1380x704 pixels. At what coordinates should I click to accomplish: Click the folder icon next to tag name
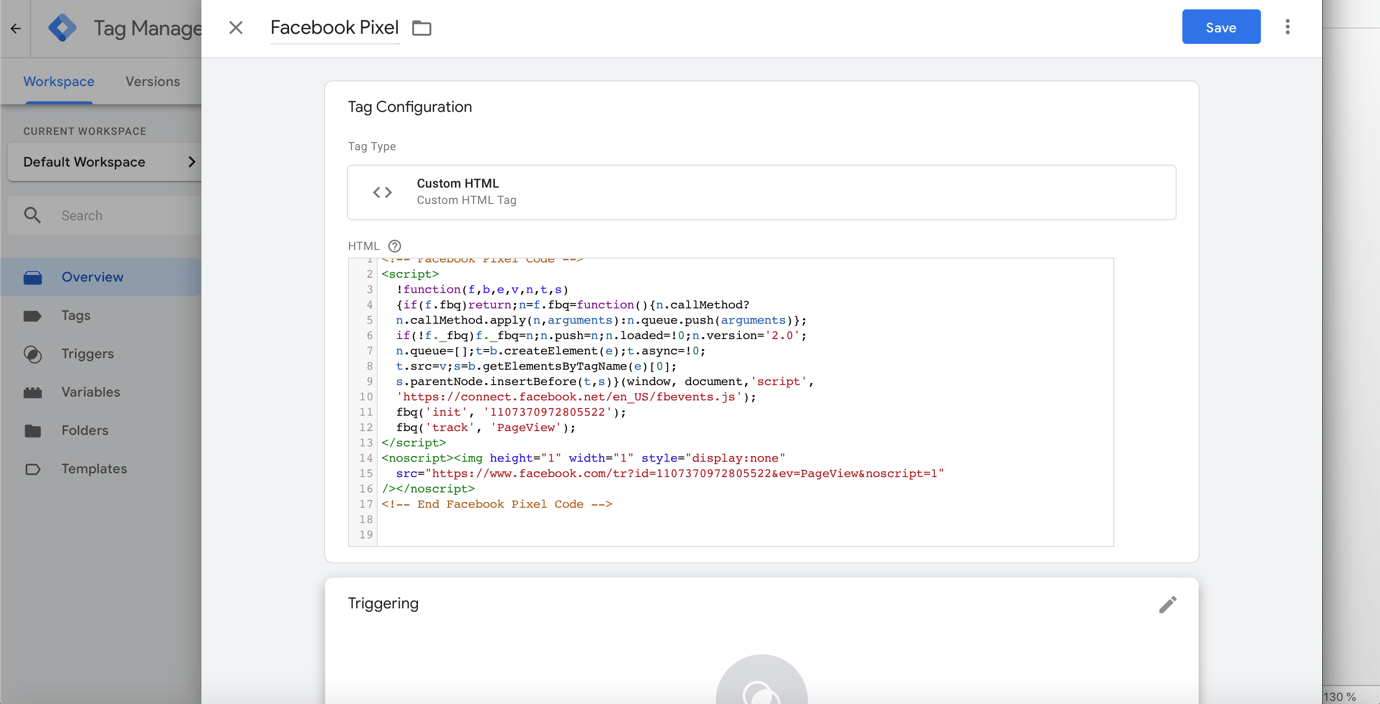(422, 28)
